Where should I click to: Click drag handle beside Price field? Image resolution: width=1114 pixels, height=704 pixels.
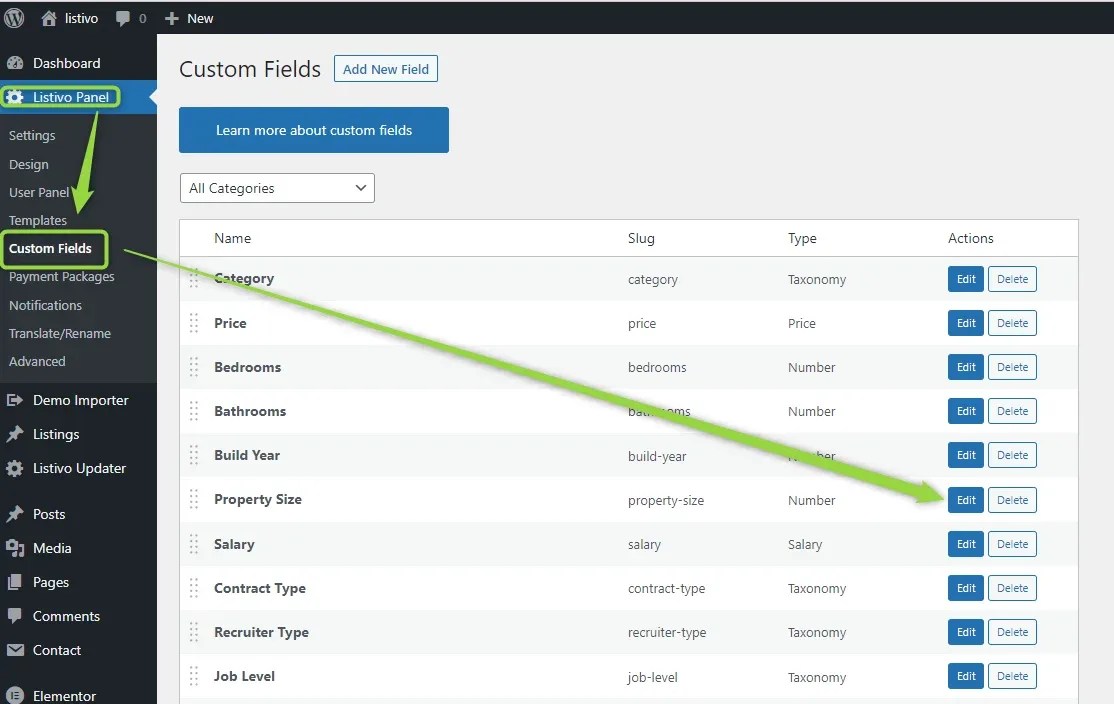194,323
